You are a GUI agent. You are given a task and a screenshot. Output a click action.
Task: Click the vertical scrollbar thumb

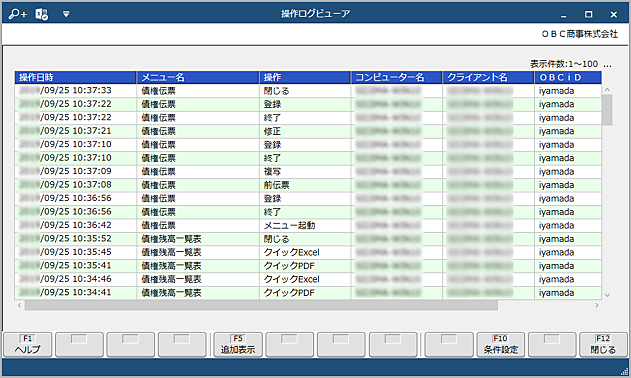coord(607,110)
